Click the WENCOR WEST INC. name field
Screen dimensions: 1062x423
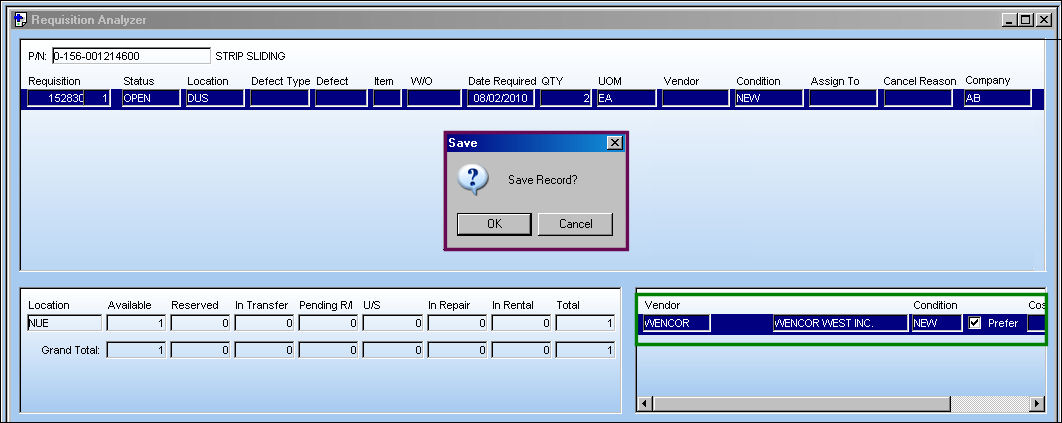click(x=840, y=324)
